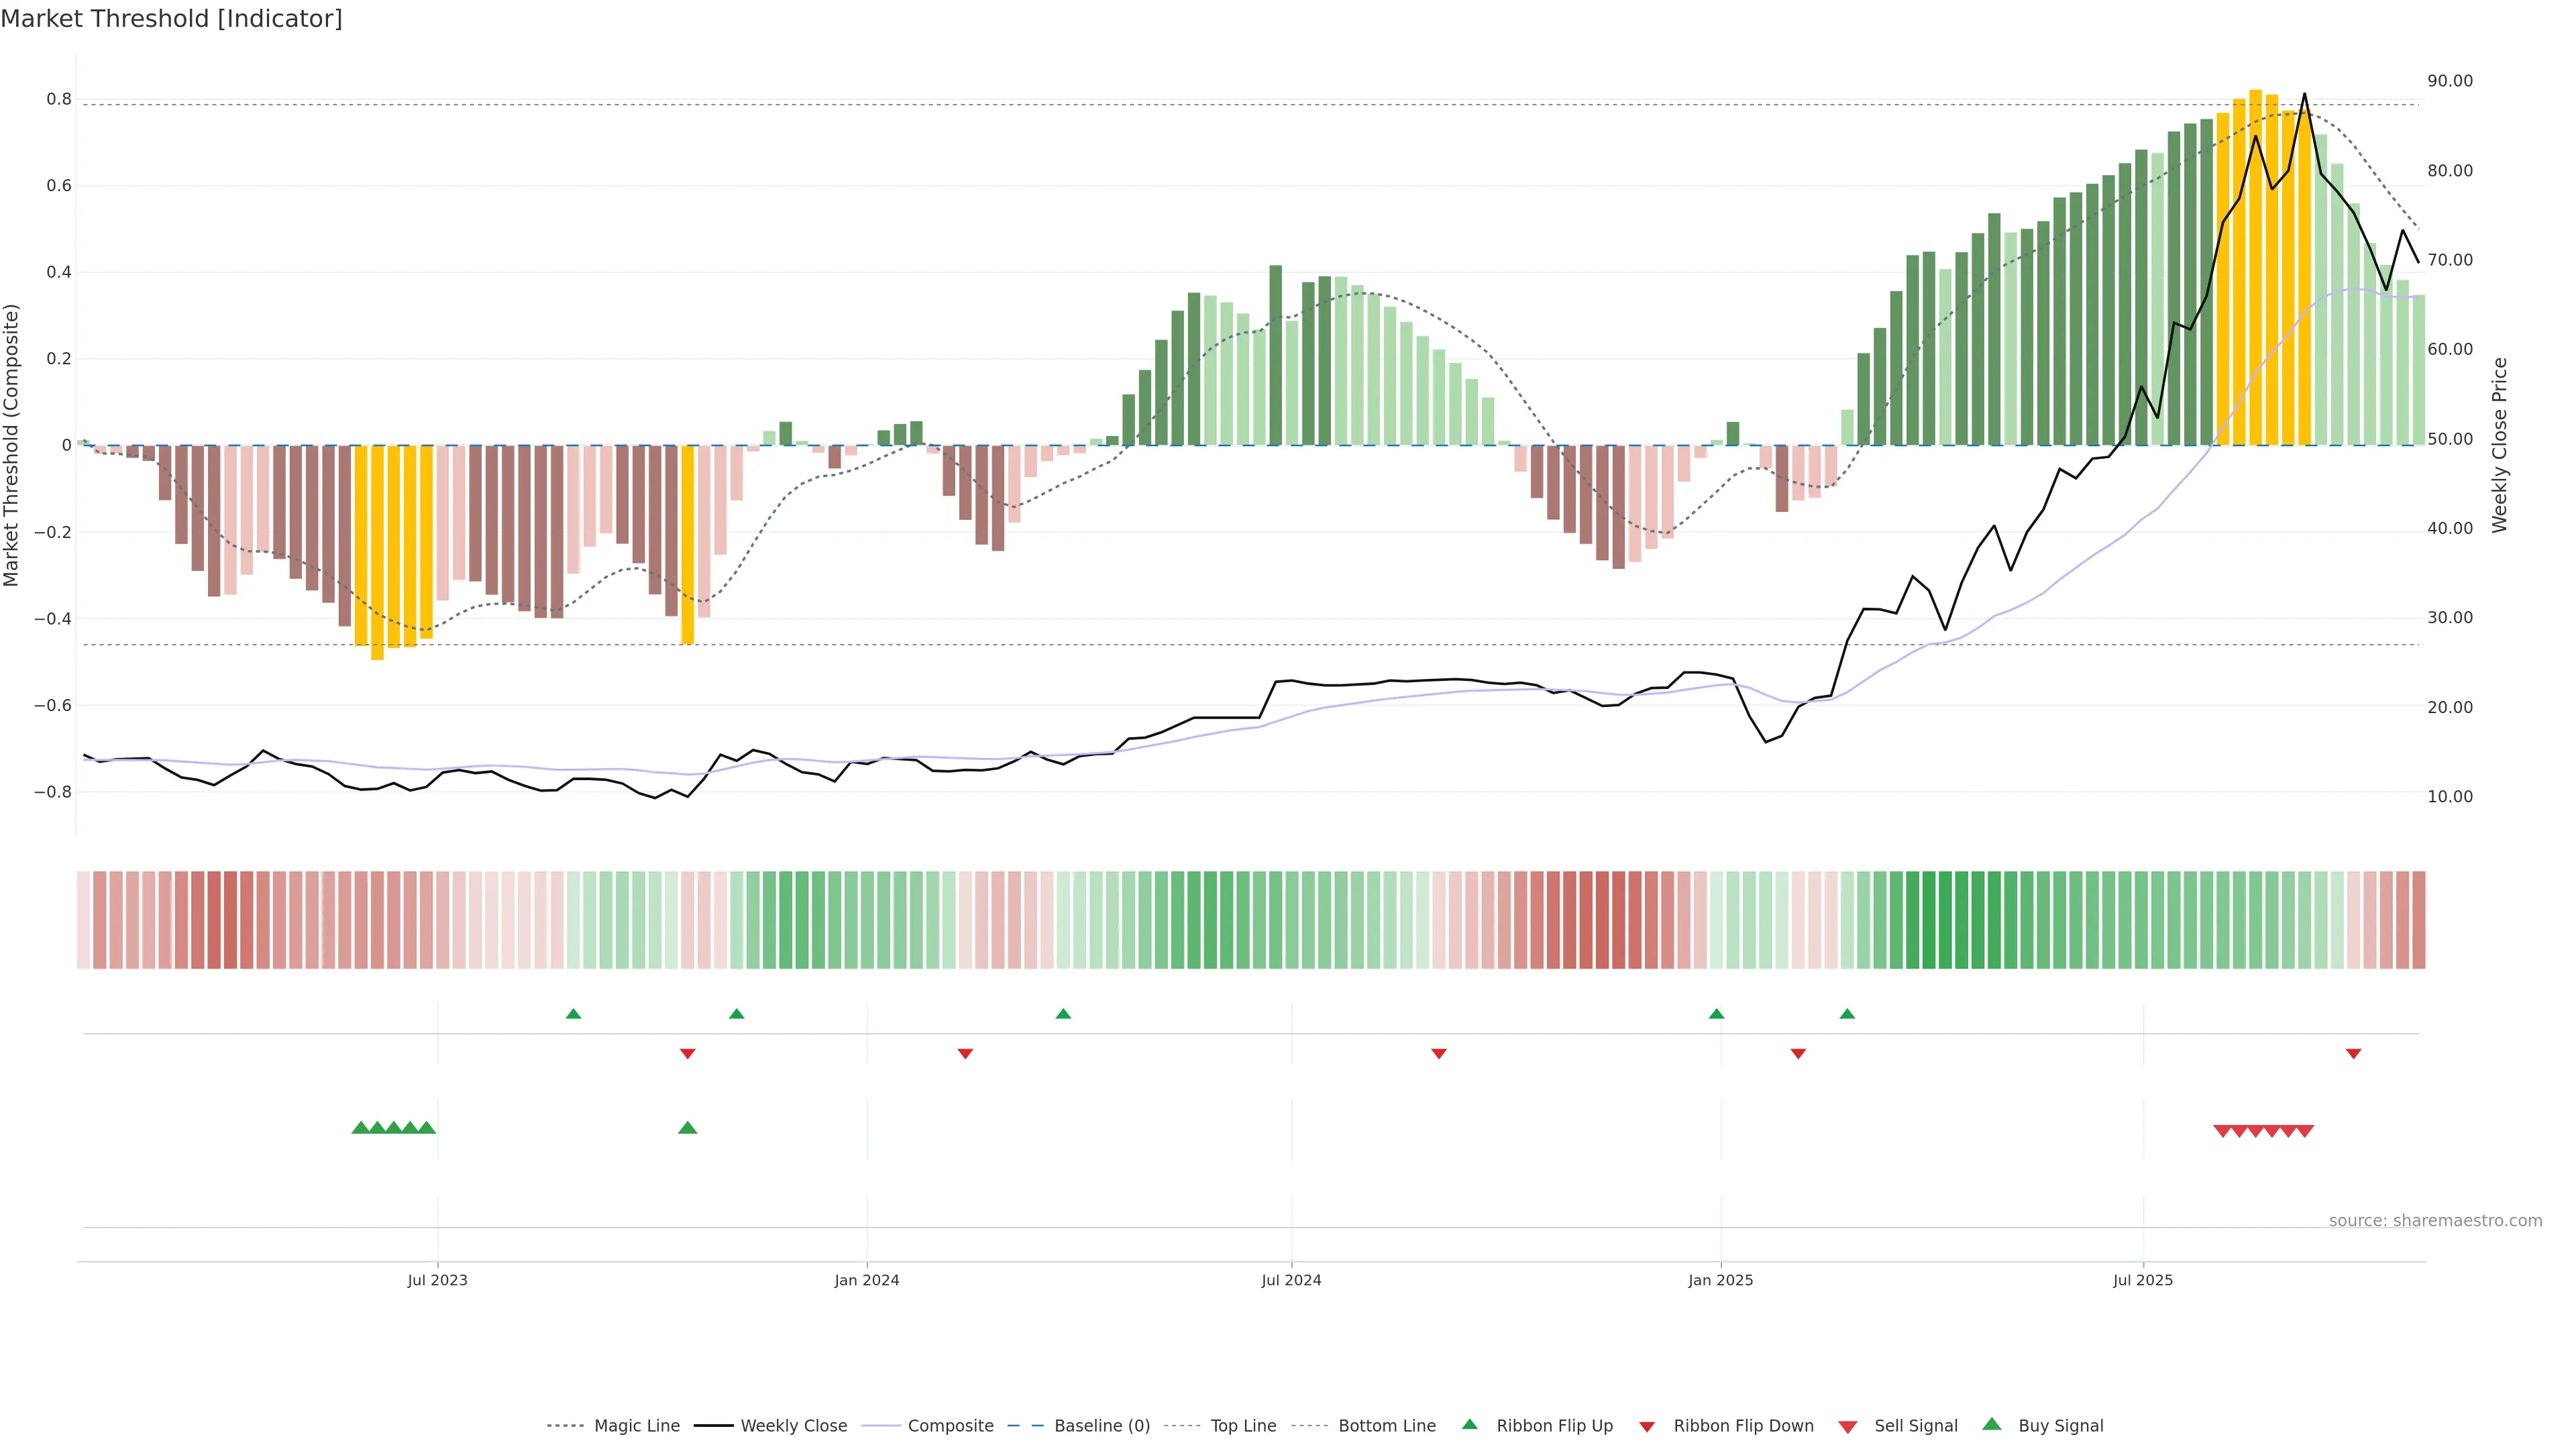The width and height of the screenshot is (2576, 1449).
Task: Click the source: sharemaestro.com text
Action: (2435, 1220)
